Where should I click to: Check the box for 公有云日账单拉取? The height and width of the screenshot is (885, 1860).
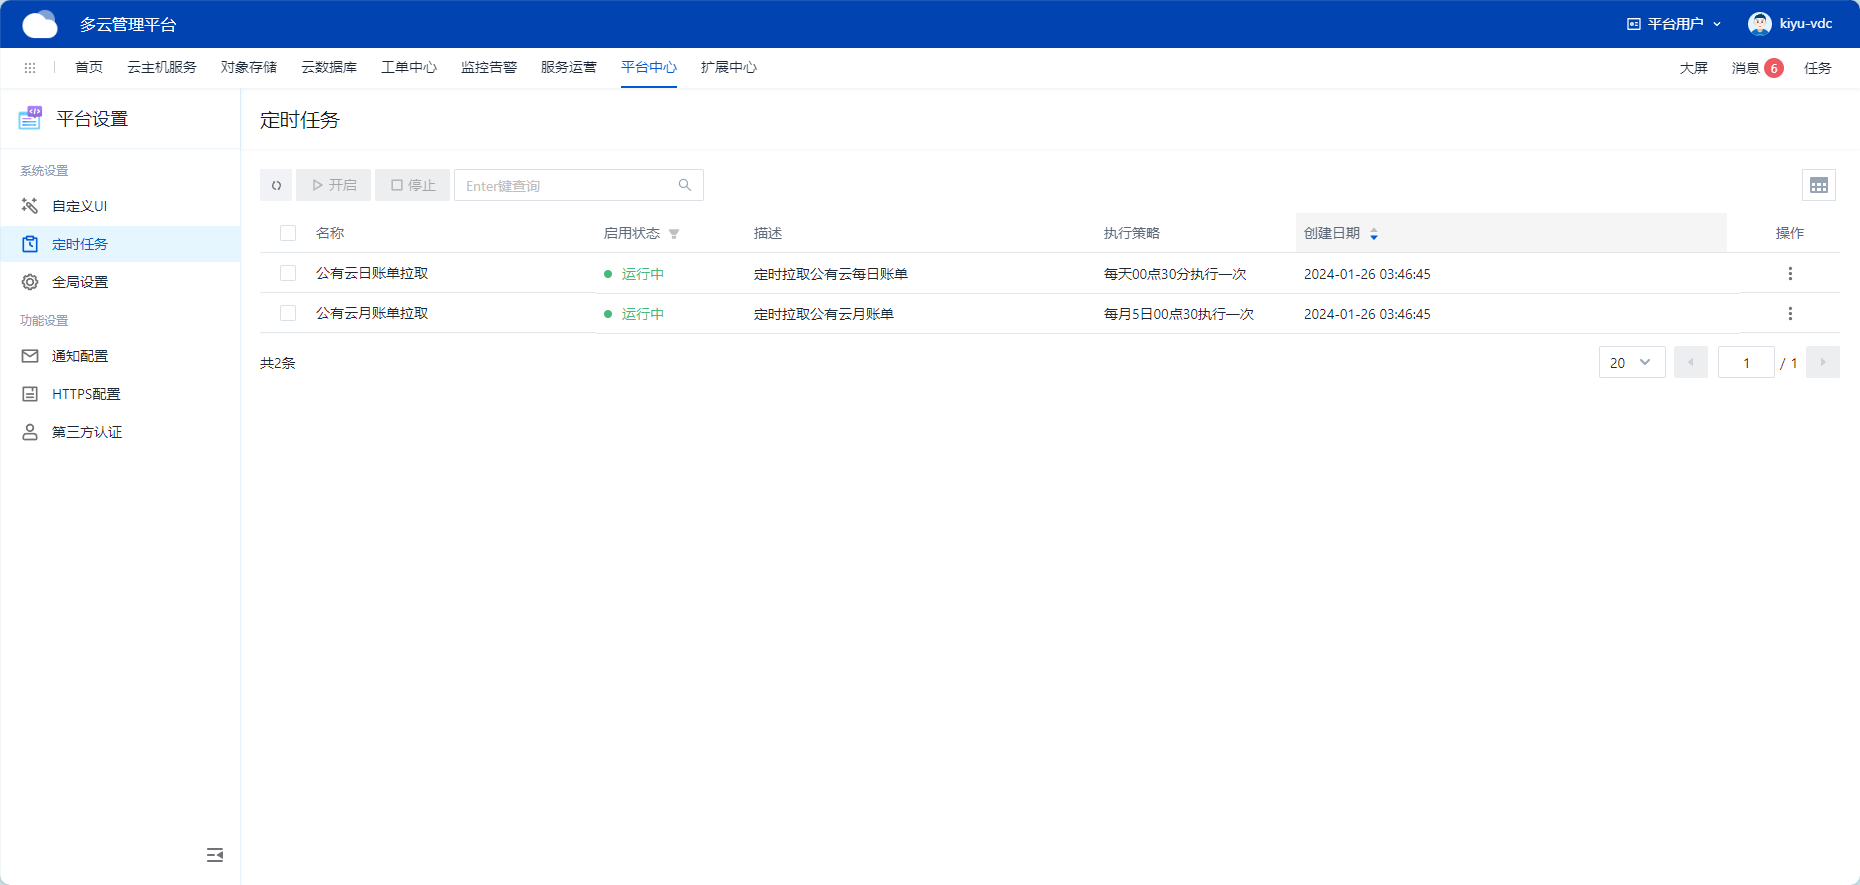pos(288,273)
